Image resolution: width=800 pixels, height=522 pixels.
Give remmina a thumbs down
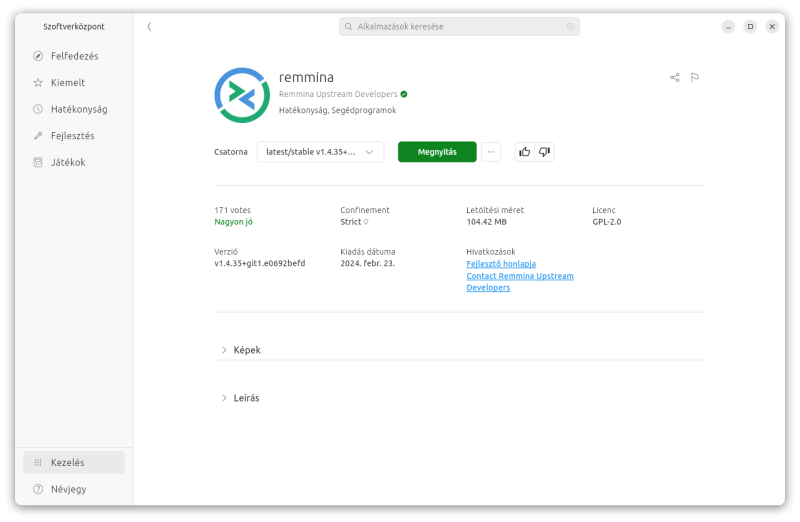tap(544, 152)
